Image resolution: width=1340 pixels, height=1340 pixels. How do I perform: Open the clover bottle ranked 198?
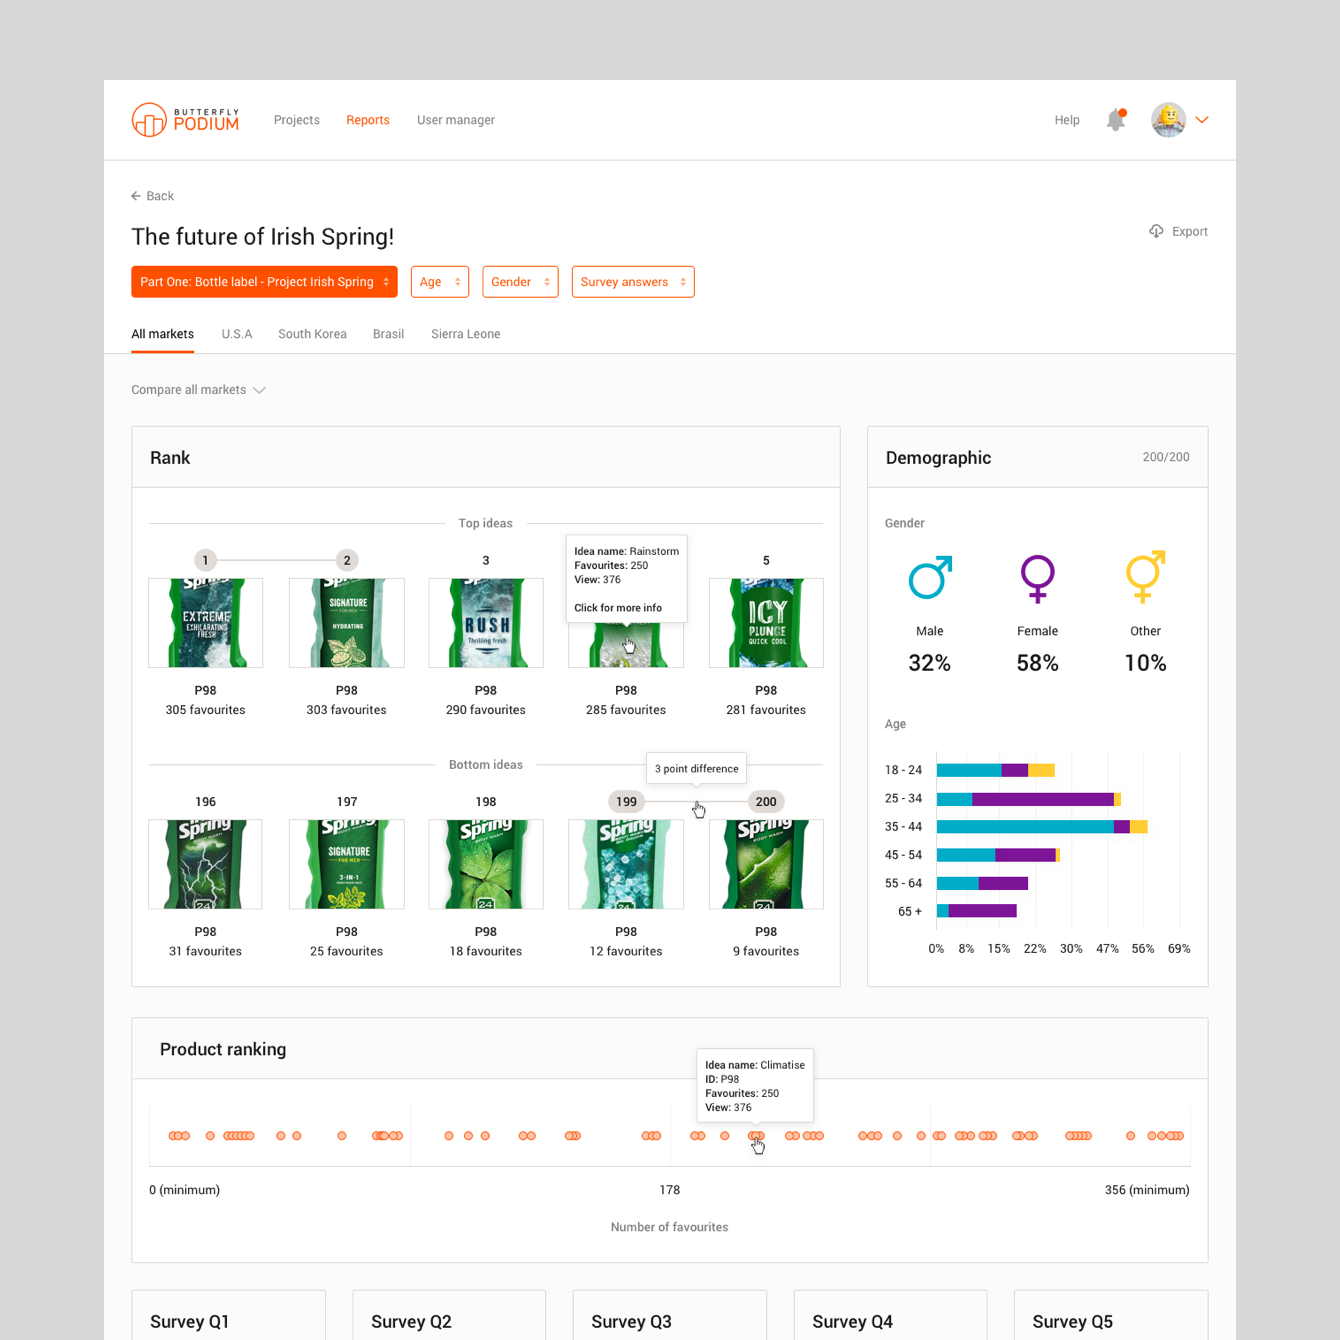coord(486,864)
